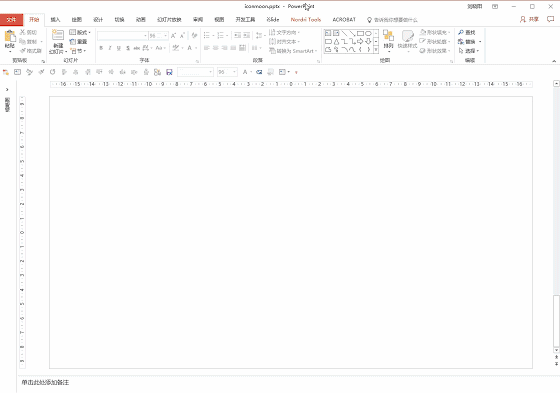Toggle Underline formatting
The height and width of the screenshot is (393, 560).
pos(119,48)
